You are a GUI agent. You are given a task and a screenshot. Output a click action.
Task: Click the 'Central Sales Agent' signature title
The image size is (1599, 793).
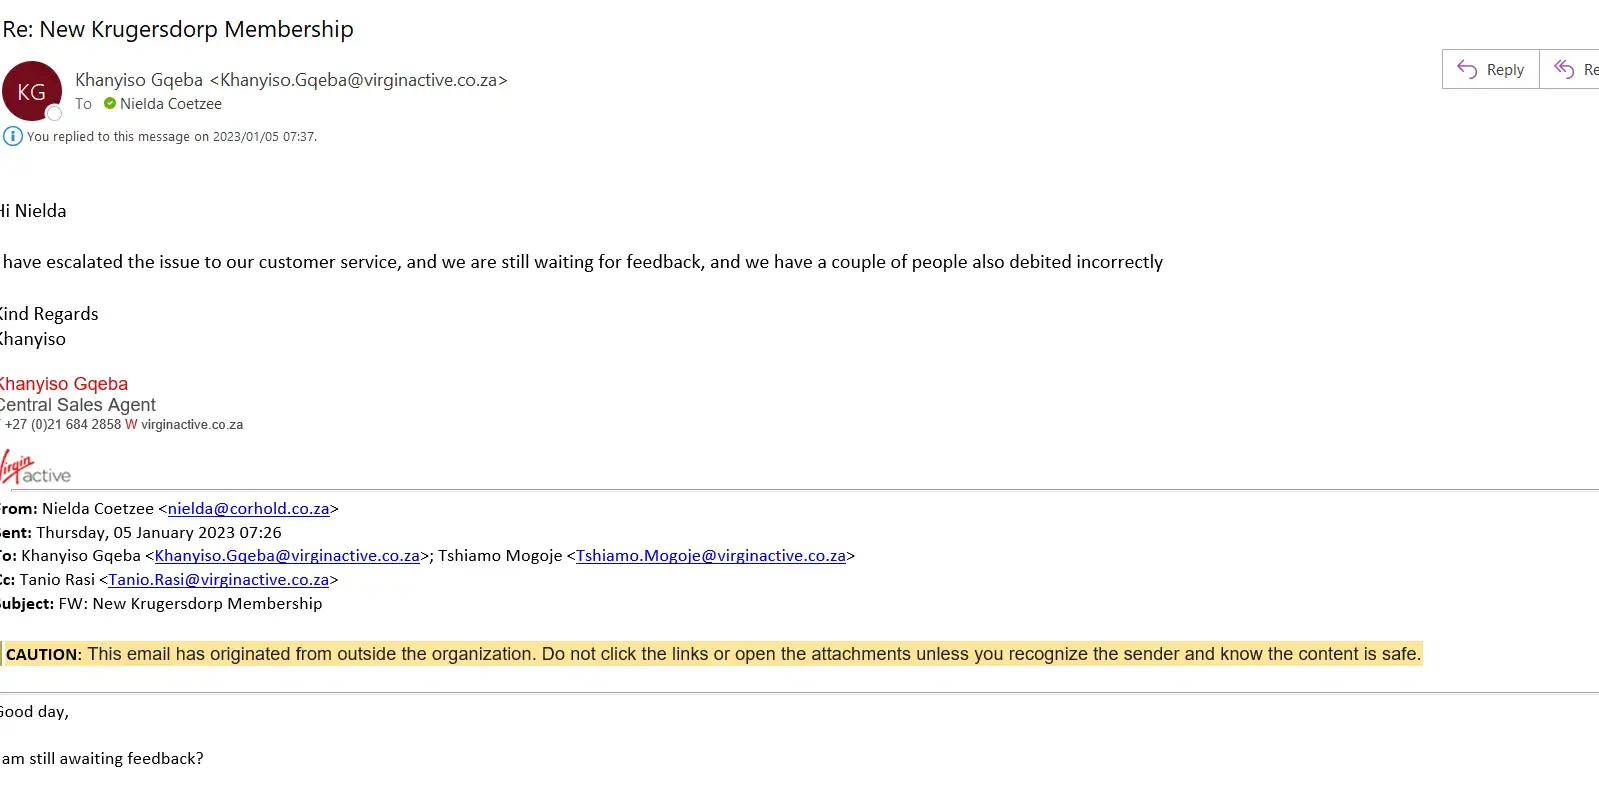coord(78,405)
